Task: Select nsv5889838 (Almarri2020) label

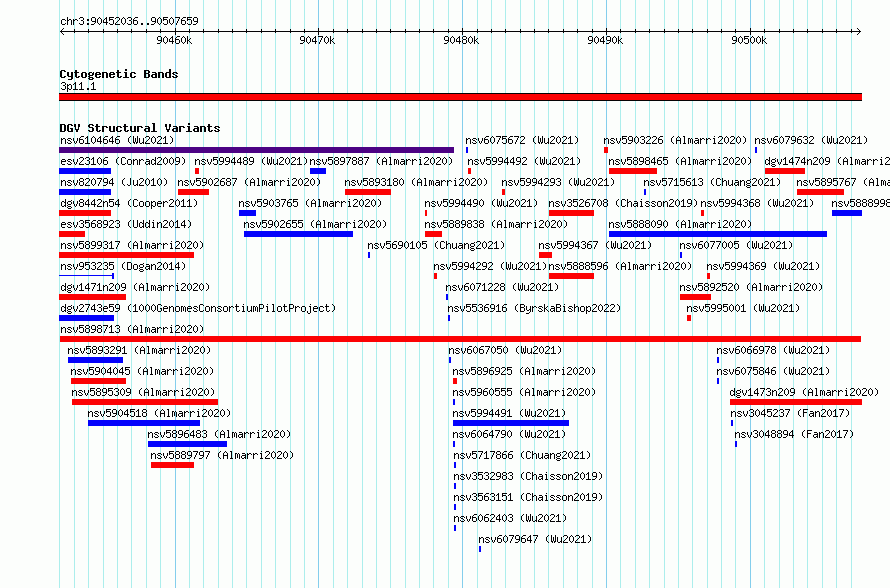Action: pos(496,224)
